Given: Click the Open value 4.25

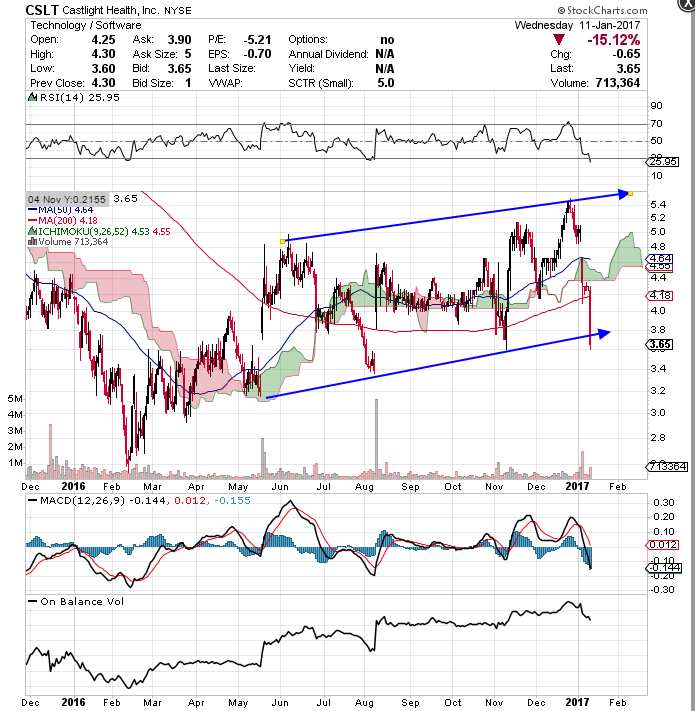Looking at the screenshot, I should 103,40.
